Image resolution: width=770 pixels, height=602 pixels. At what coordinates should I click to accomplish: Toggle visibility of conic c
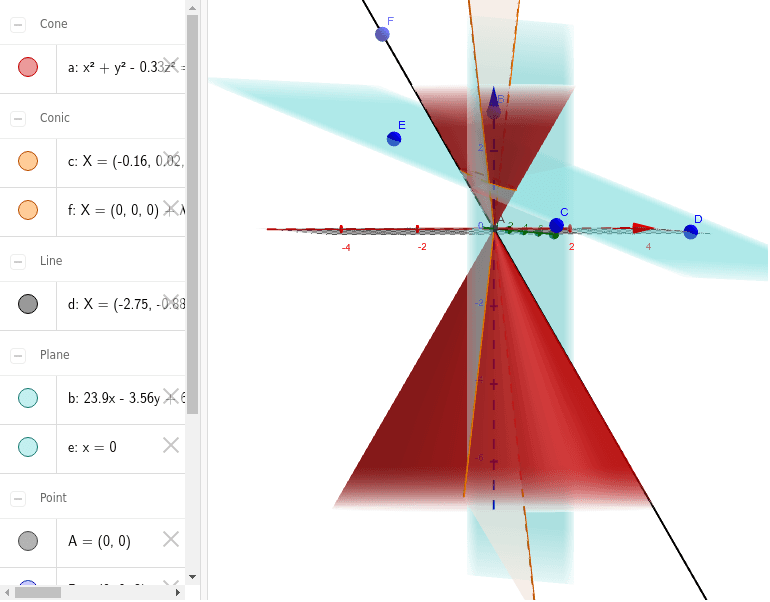tap(28, 161)
